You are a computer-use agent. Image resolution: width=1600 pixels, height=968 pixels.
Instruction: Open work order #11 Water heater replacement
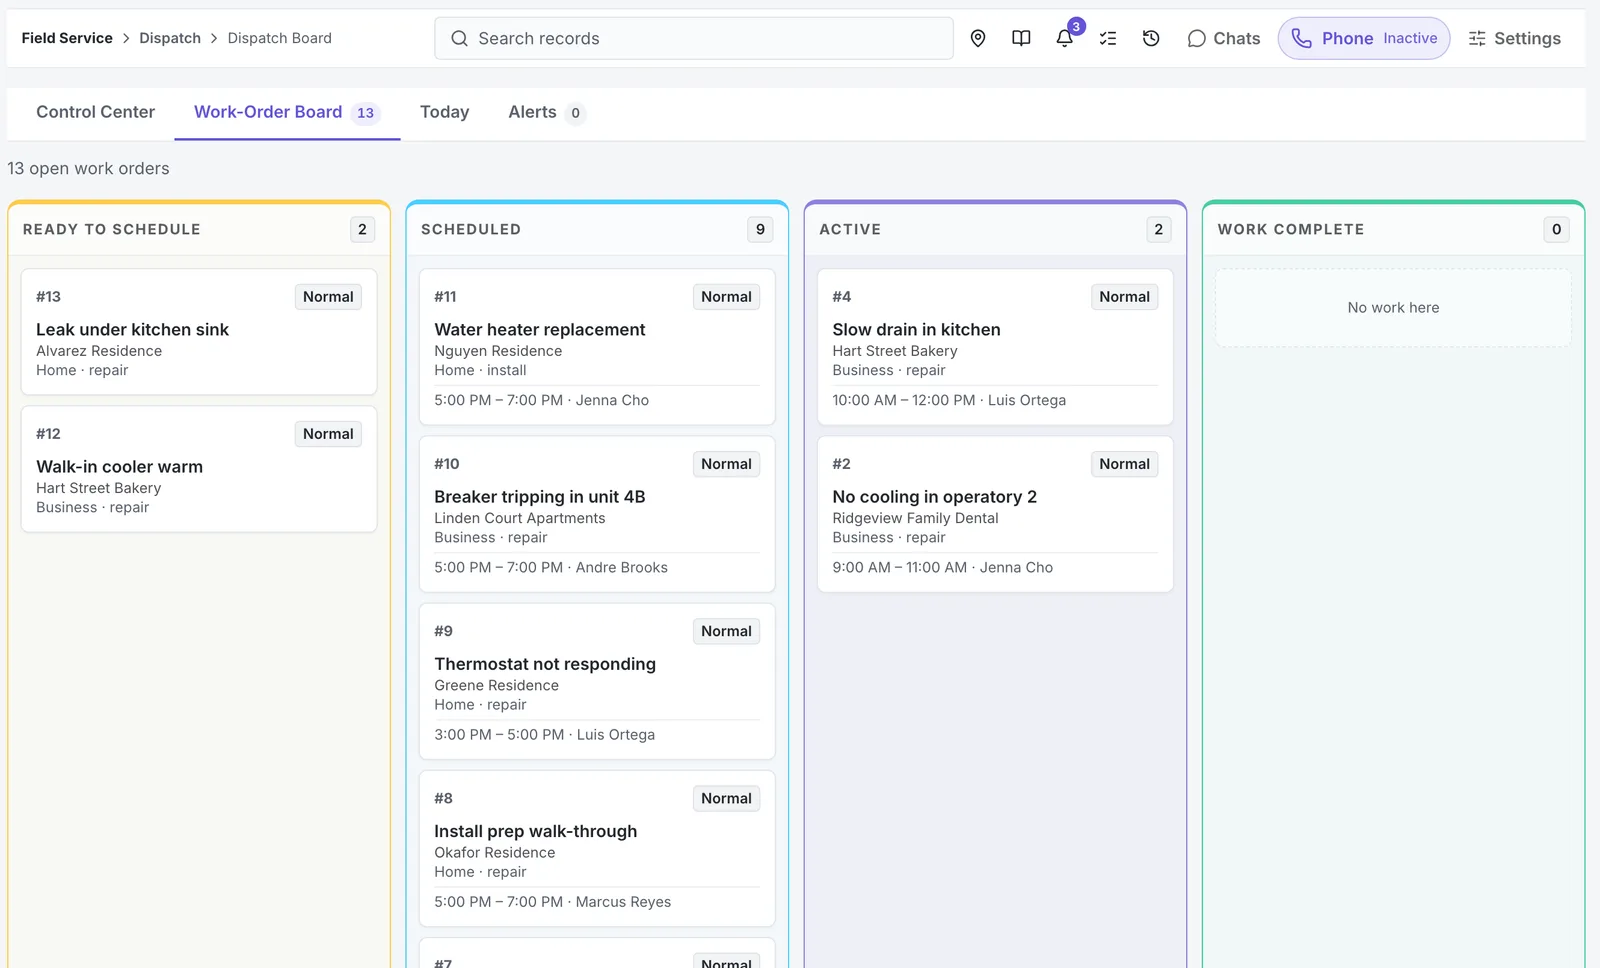(x=597, y=347)
